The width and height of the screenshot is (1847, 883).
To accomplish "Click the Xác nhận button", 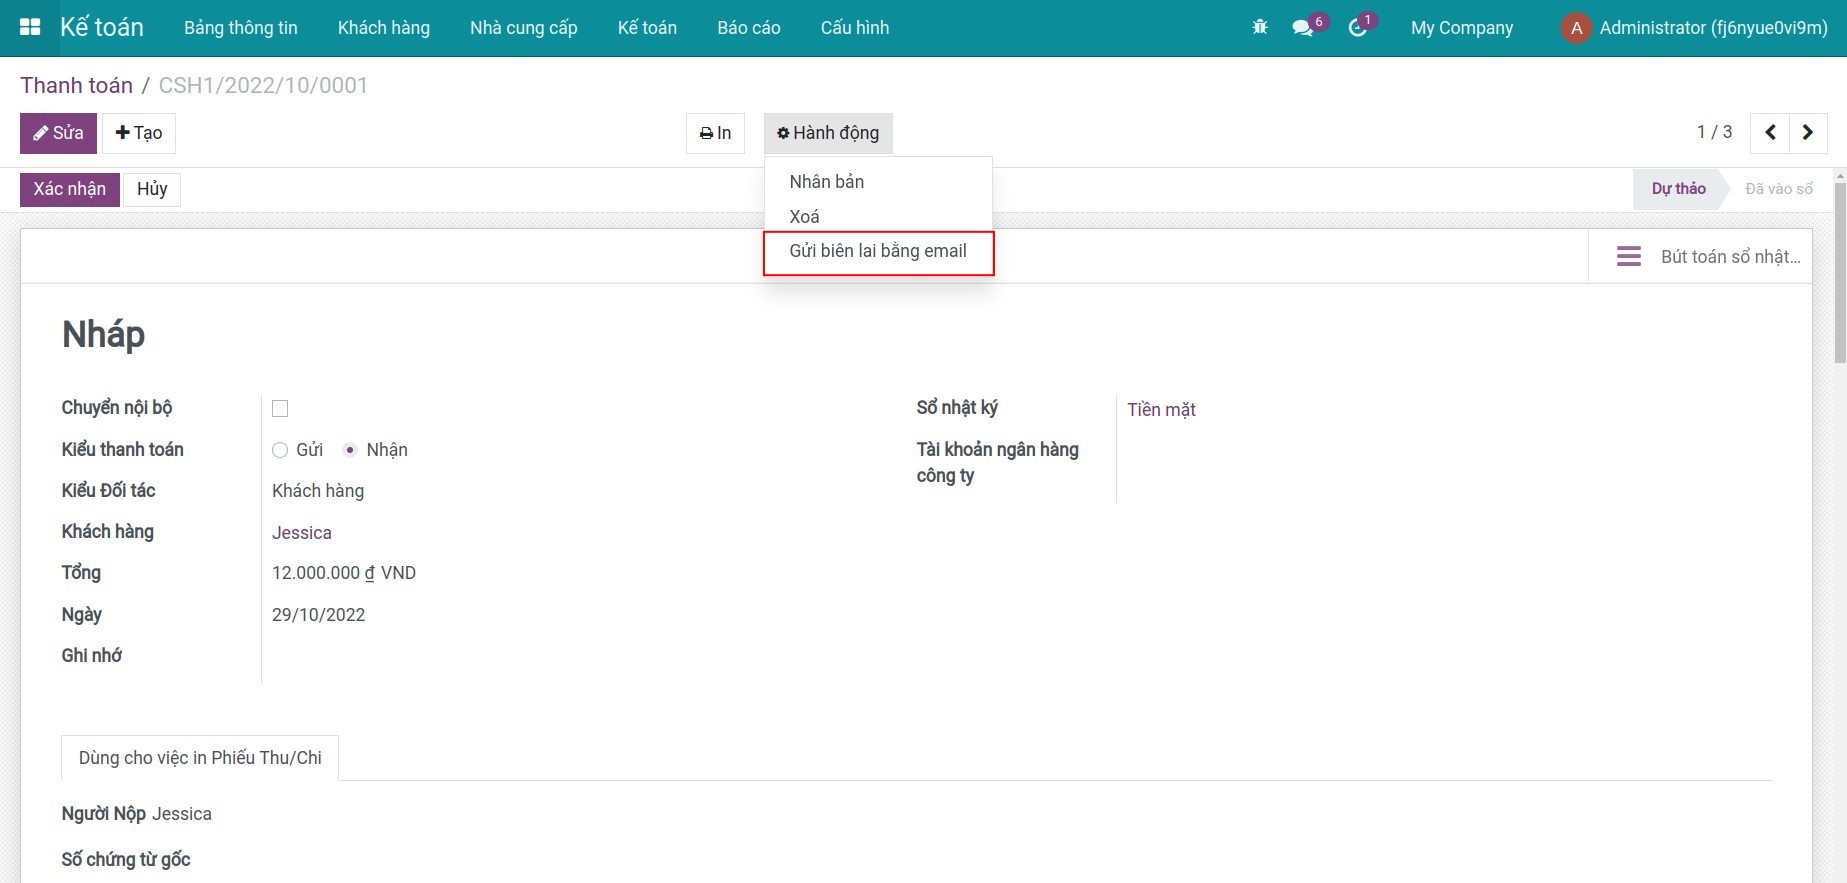I will pos(70,189).
